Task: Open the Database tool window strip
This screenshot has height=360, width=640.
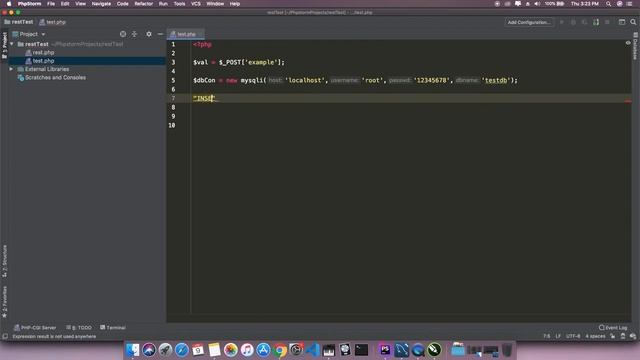Action: (636, 47)
